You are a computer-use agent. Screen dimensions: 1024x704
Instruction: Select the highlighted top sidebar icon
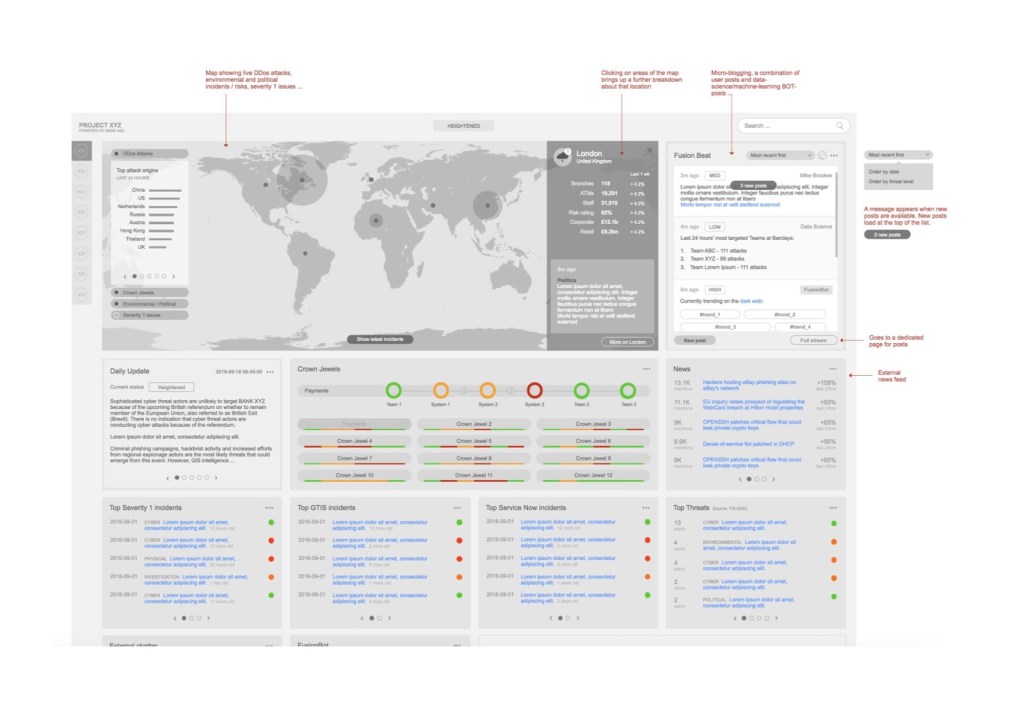coord(81,151)
